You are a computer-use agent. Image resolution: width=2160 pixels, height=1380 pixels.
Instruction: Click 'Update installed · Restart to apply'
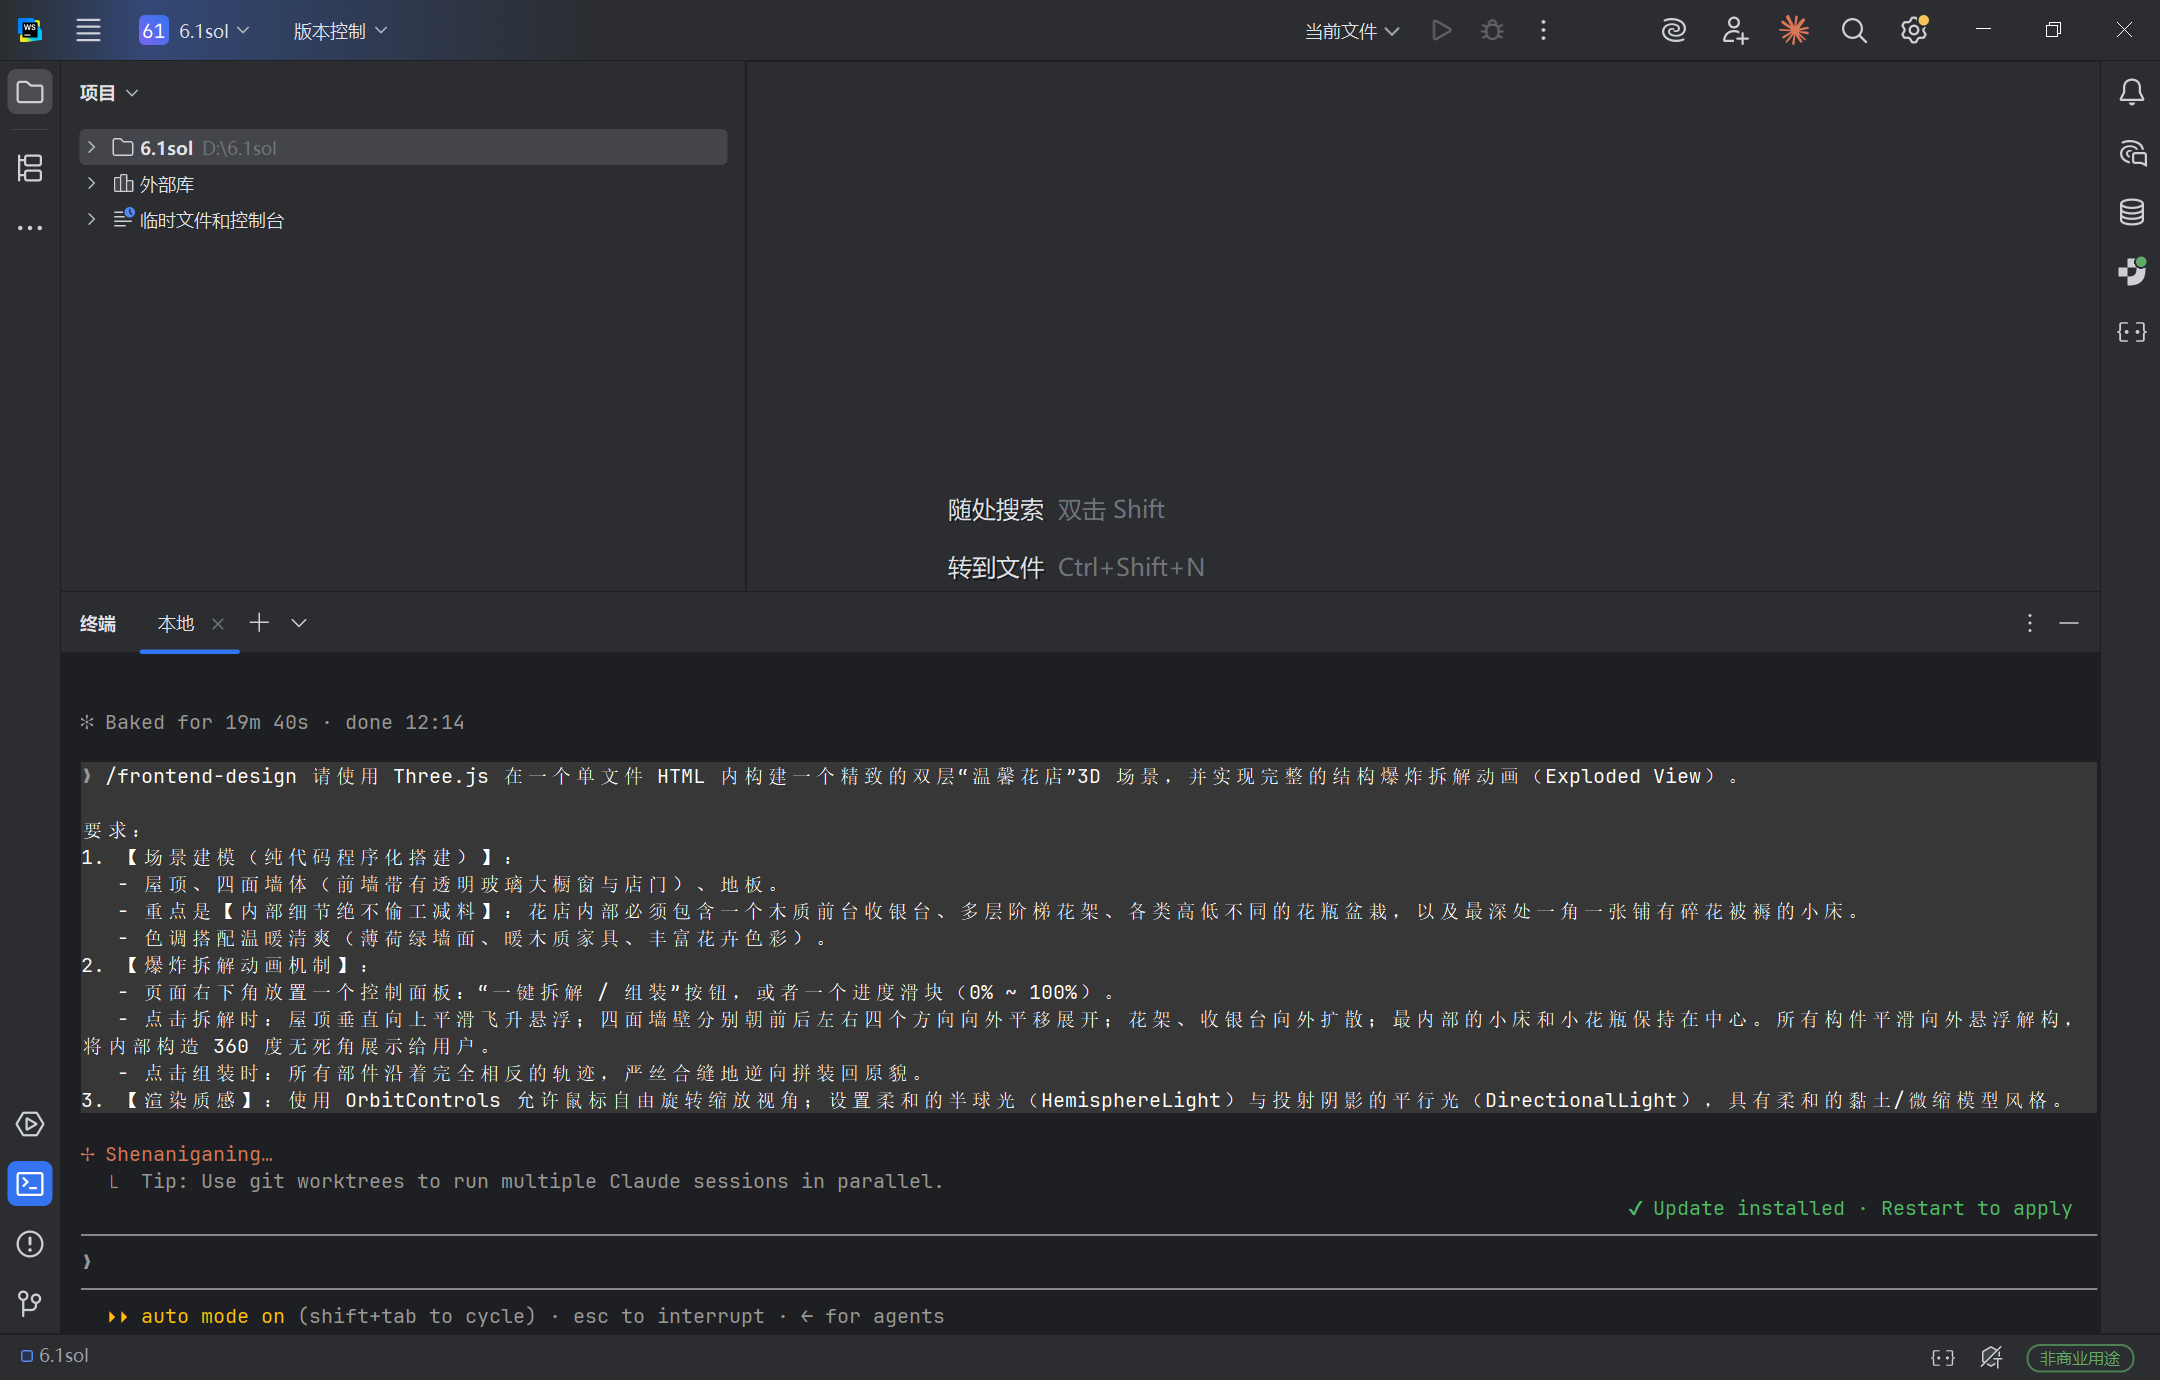click(x=1850, y=1208)
